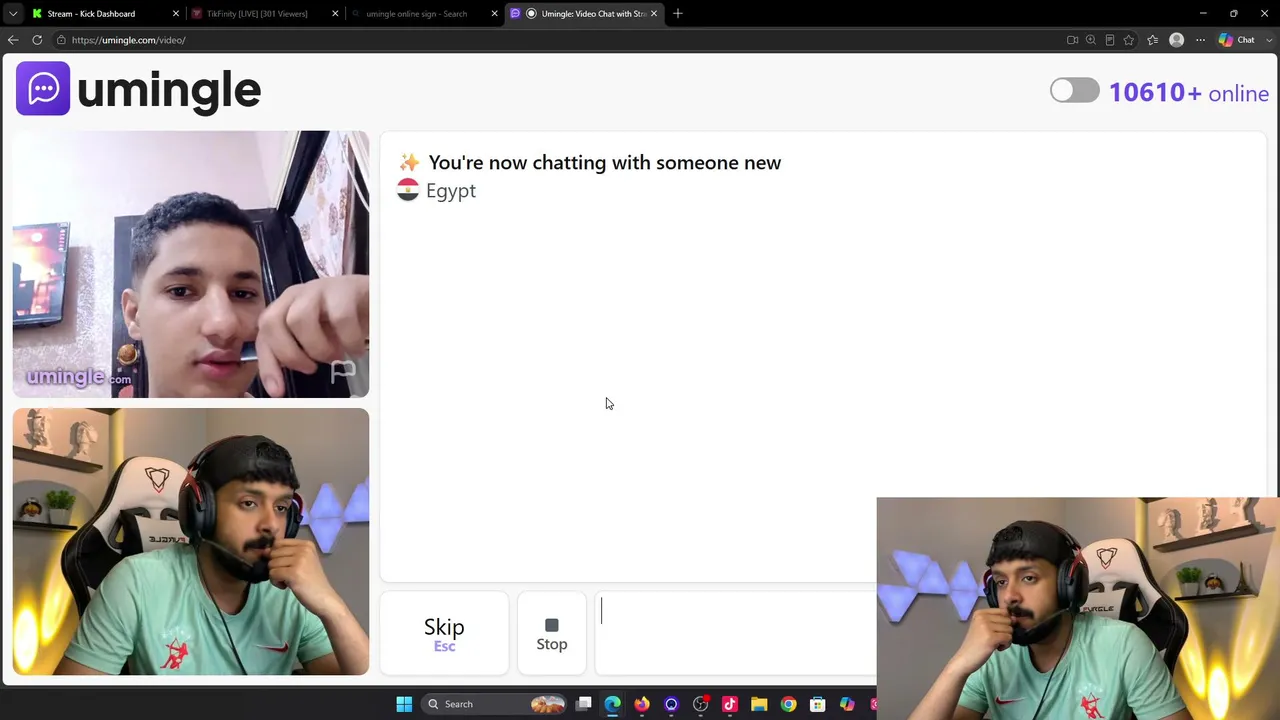The width and height of the screenshot is (1280, 720).
Task: Open TikTok from the taskbar
Action: 730,704
